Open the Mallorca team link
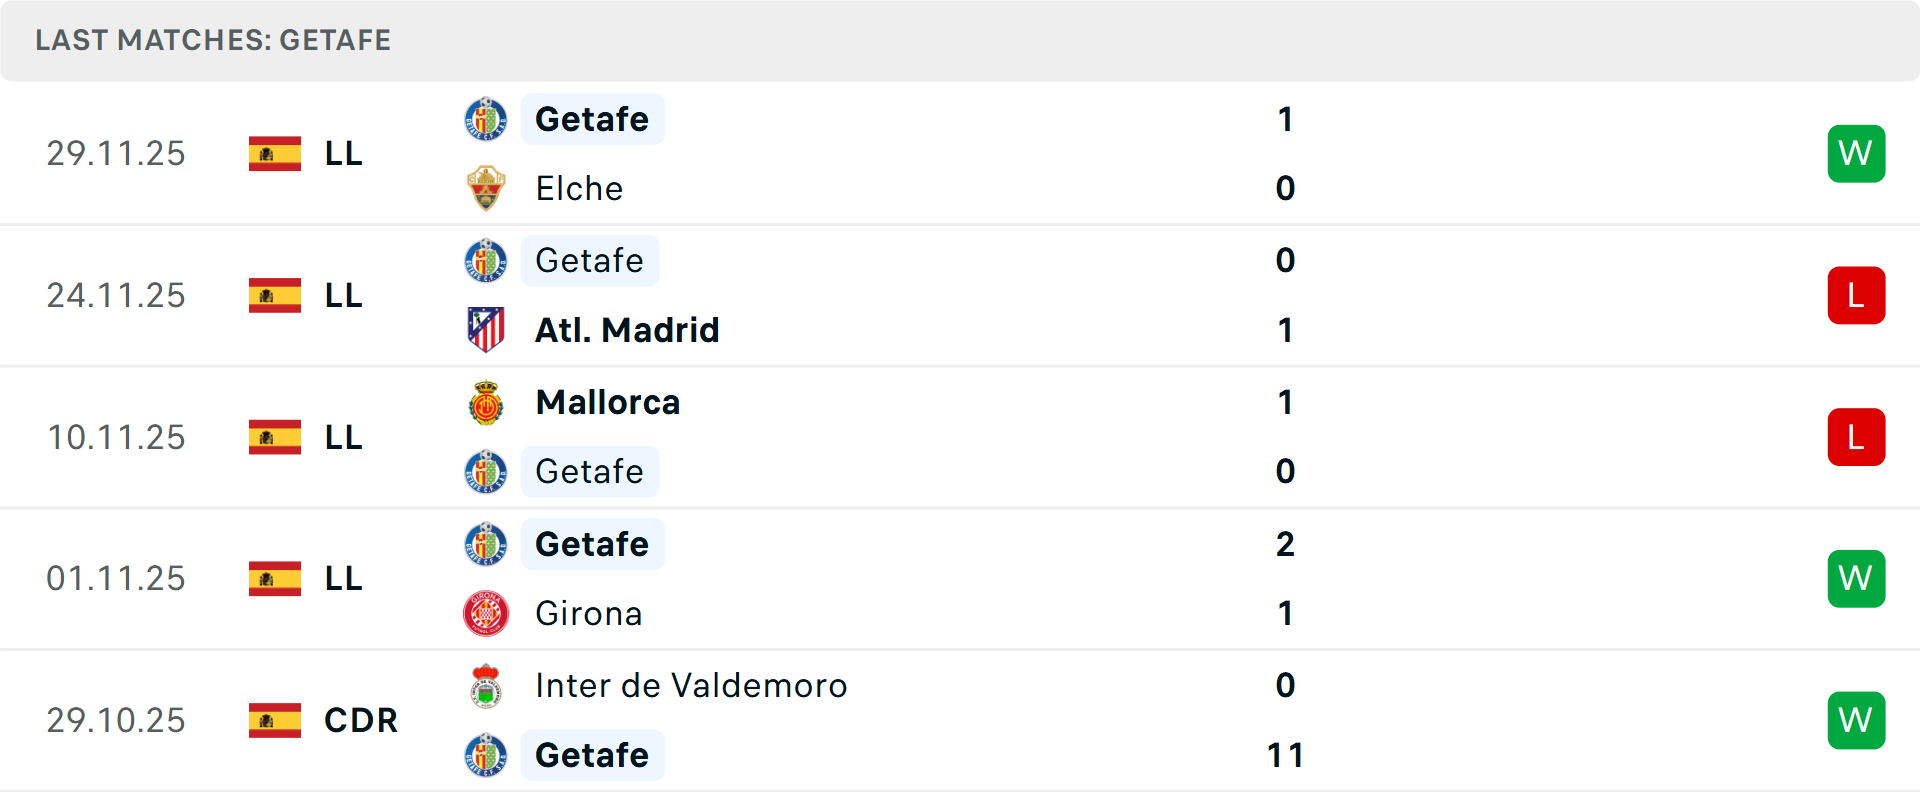The image size is (1920, 792). pos(608,402)
